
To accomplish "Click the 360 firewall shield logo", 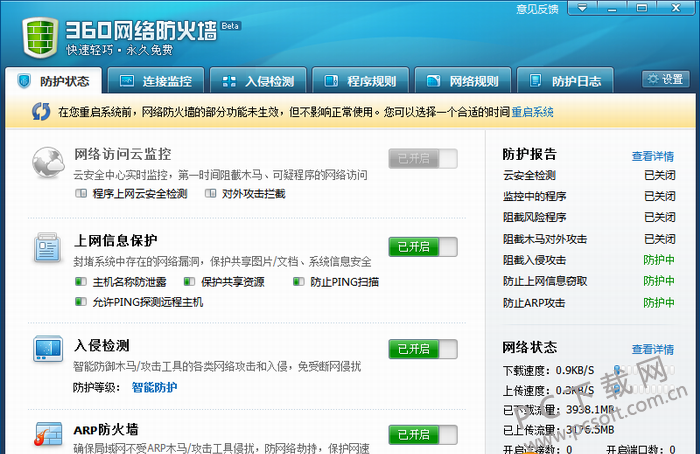I will click(40, 37).
